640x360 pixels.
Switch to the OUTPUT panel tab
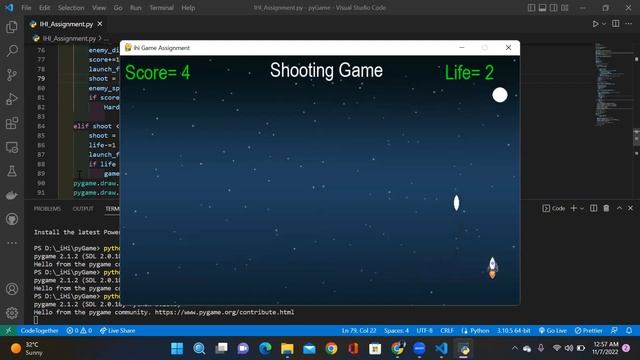click(x=83, y=209)
